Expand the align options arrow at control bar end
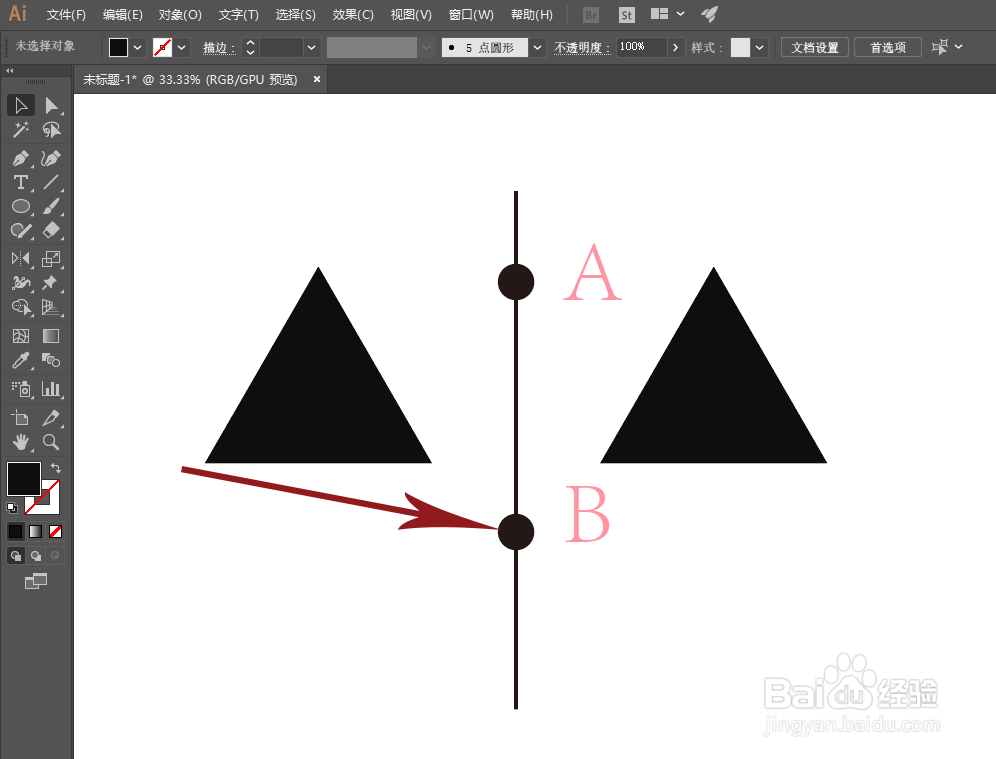The width and height of the screenshot is (996, 759). click(959, 47)
